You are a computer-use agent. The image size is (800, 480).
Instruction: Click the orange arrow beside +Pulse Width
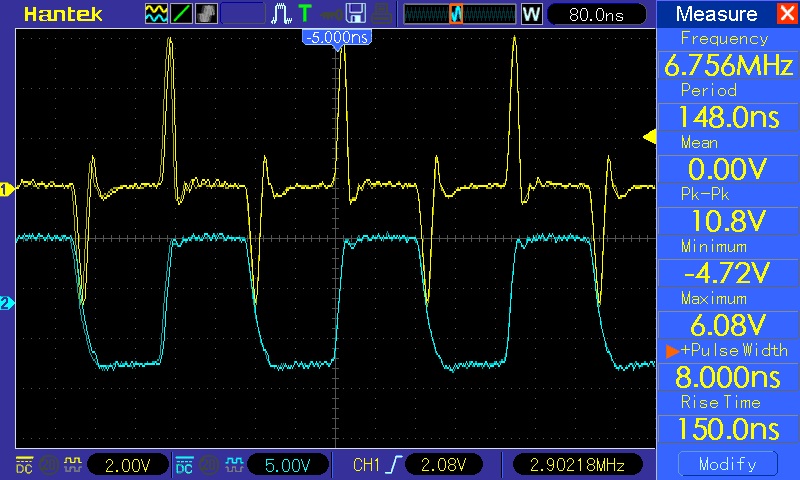(x=672, y=350)
